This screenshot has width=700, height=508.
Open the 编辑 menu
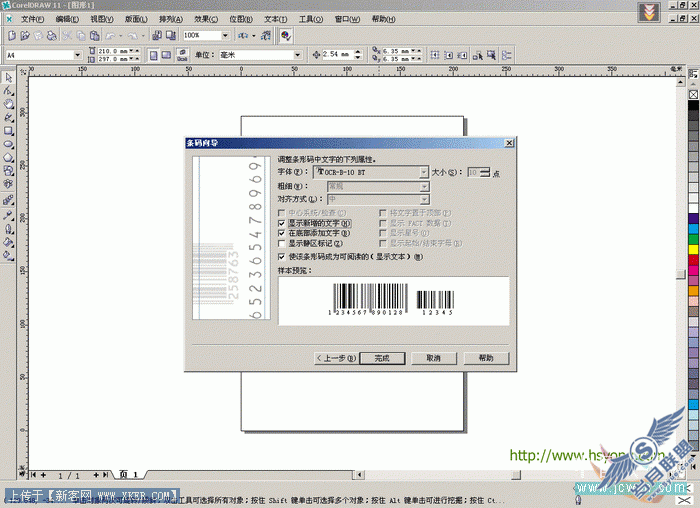[67, 19]
